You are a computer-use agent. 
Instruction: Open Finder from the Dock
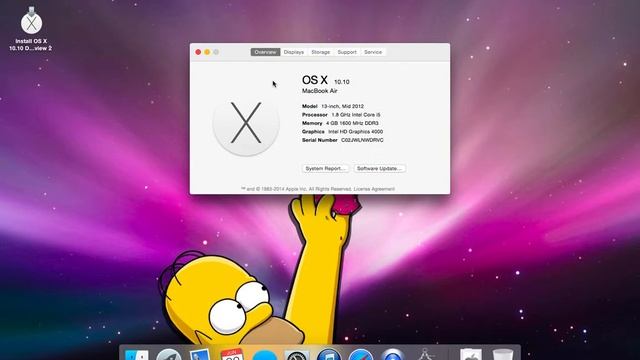pyautogui.click(x=136, y=355)
